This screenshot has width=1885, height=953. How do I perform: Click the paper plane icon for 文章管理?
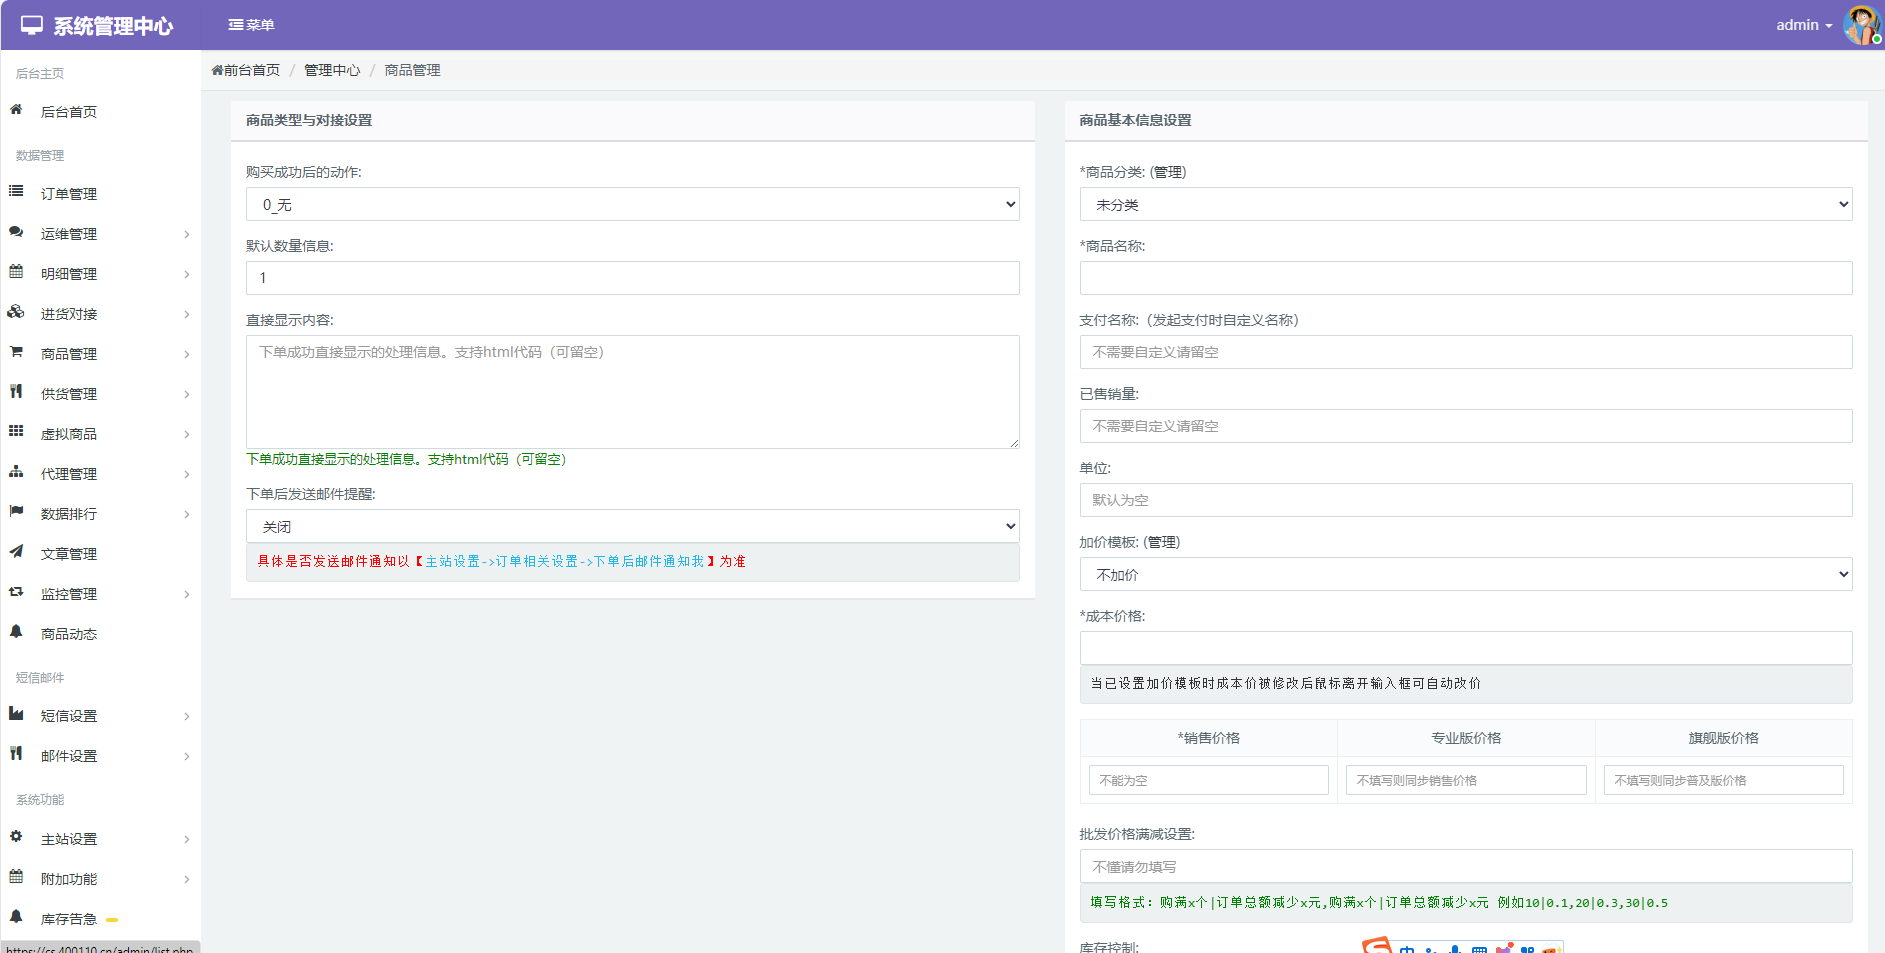pyautogui.click(x=16, y=552)
